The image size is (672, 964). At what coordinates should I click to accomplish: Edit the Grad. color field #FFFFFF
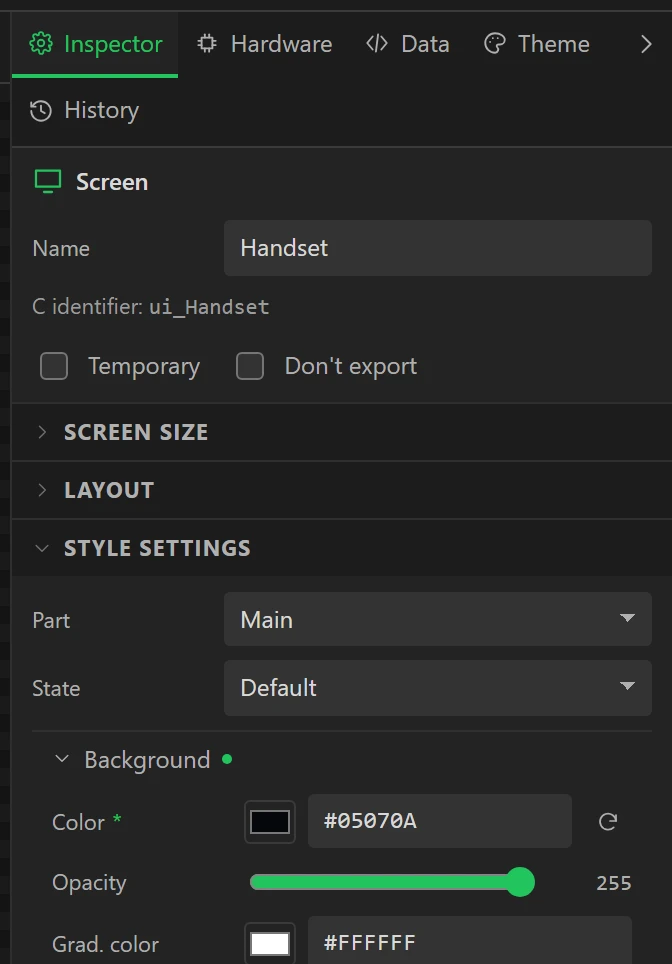coord(470,942)
